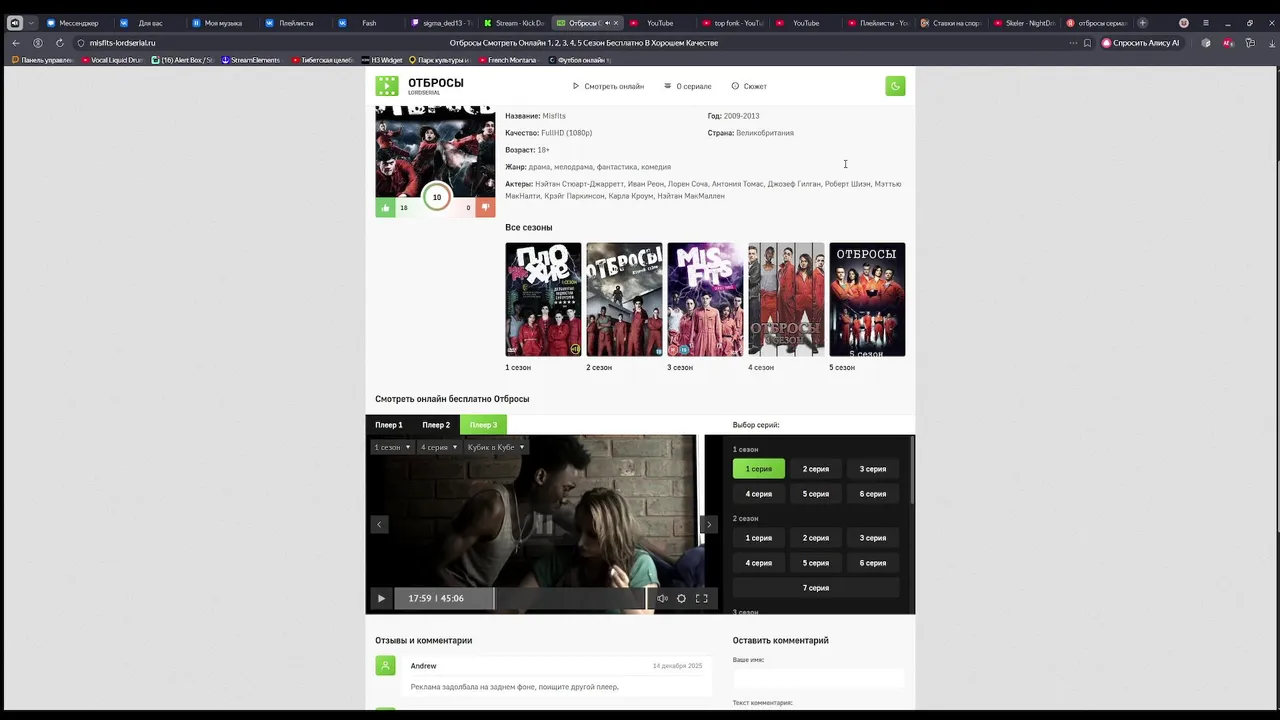This screenshot has height=720, width=1280.
Task: Switch to the top fonk YouTube browser tab
Action: click(x=732, y=23)
